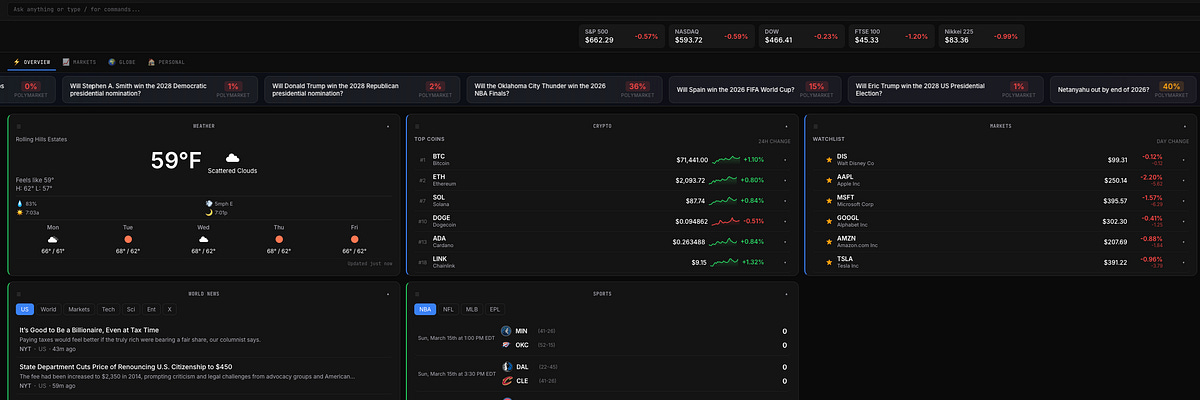
Task: Expand the ADA Cardano row arrow
Action: coord(784,242)
